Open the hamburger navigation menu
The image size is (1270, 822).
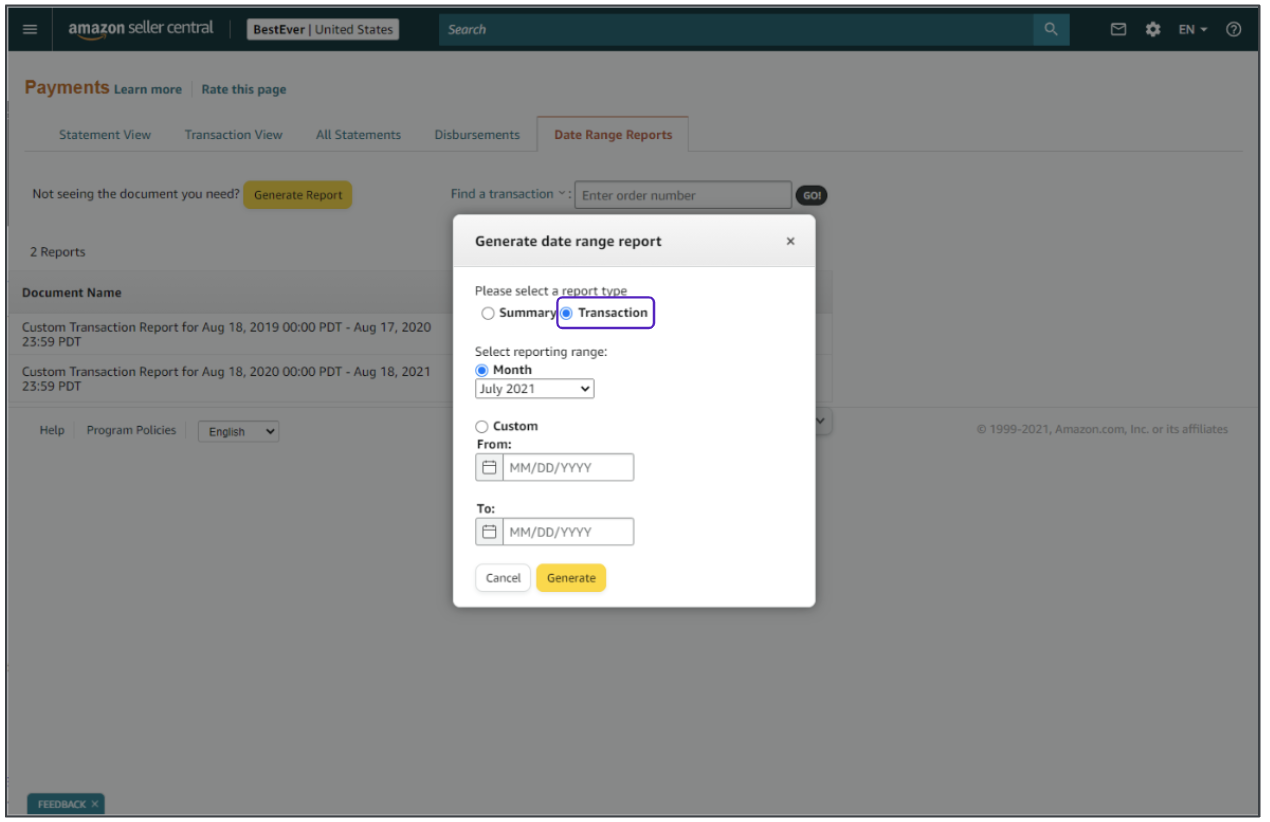point(29,30)
